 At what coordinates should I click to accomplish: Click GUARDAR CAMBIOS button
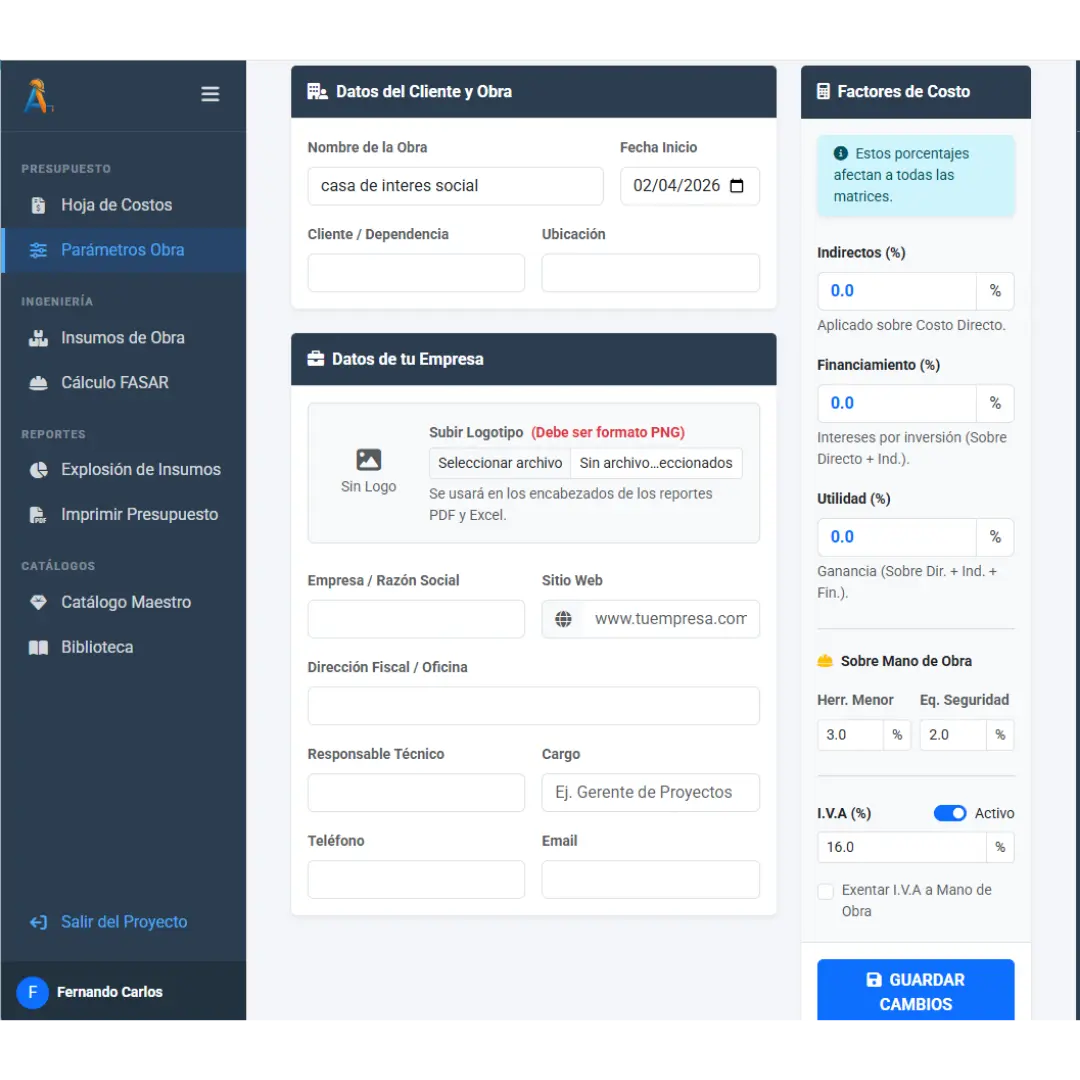coord(915,990)
